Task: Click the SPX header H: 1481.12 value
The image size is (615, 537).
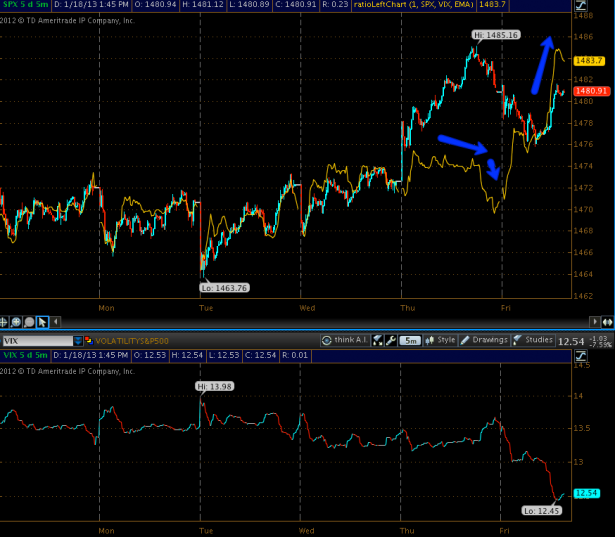Action: pos(203,5)
